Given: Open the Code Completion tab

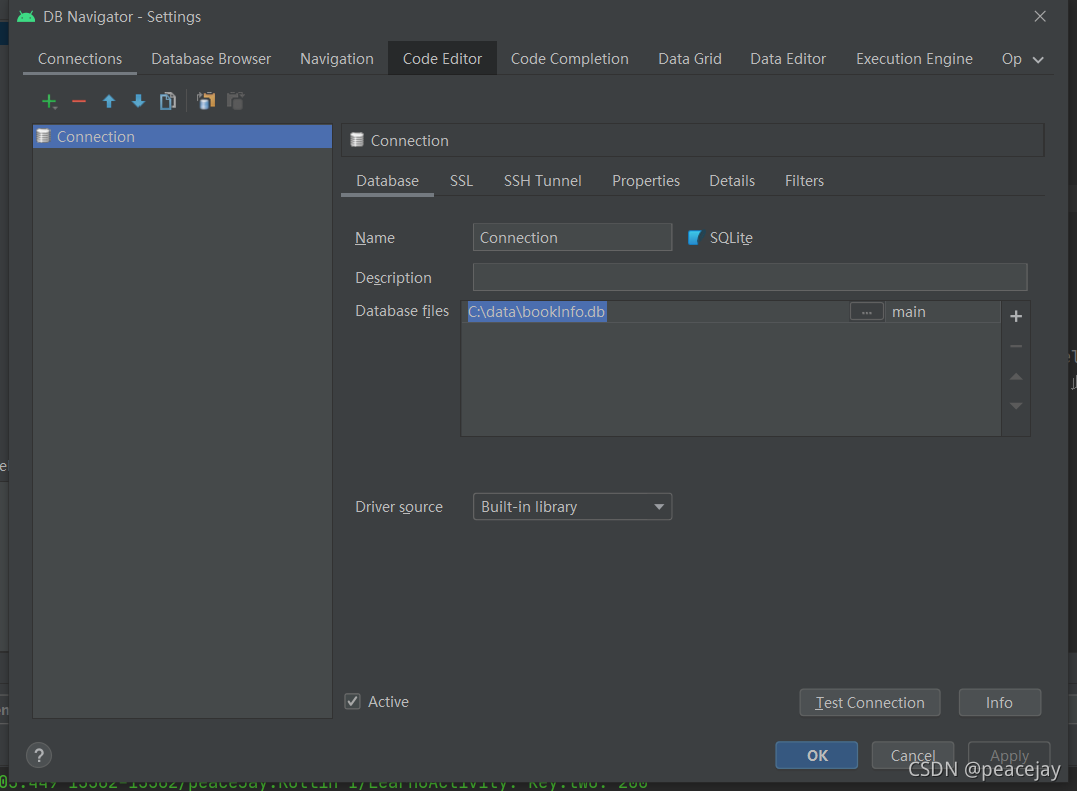Looking at the screenshot, I should click(x=569, y=59).
